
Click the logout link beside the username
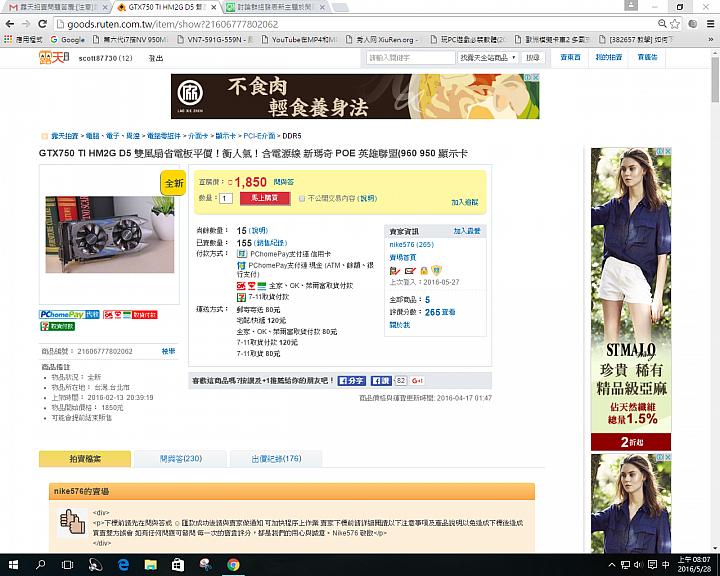tap(156, 58)
